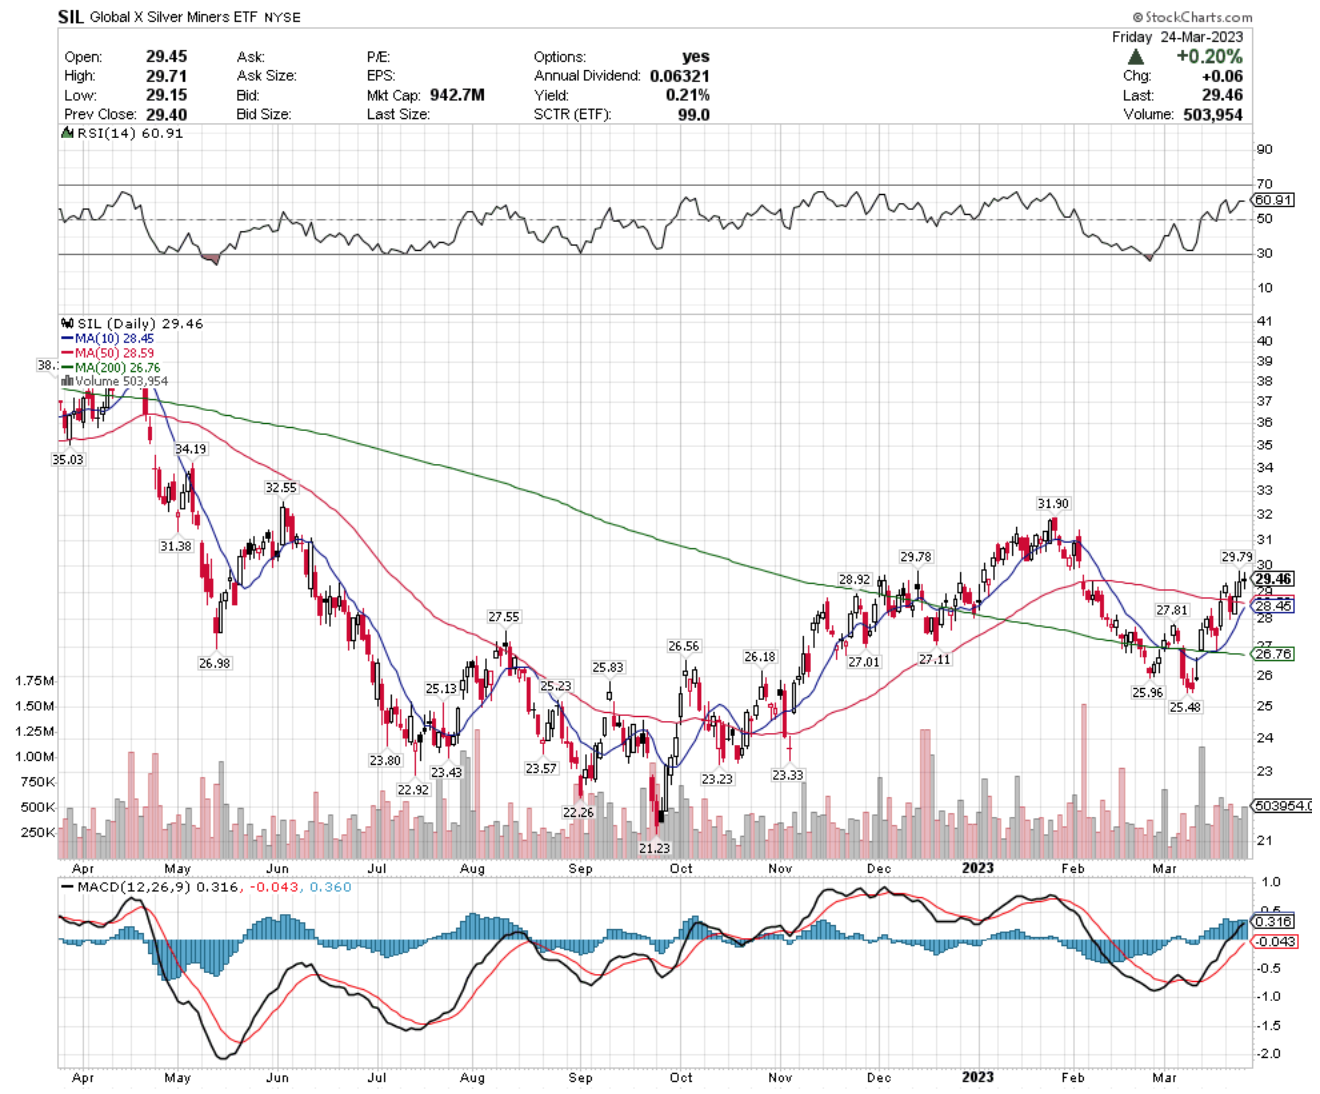Click the 29.46 last-price tag on right axis

coord(1273,579)
